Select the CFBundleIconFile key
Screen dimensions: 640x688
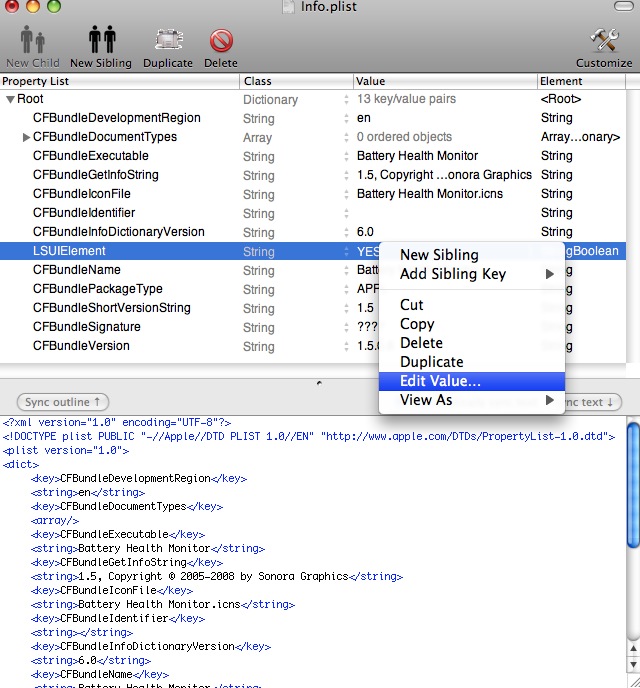tap(82, 194)
